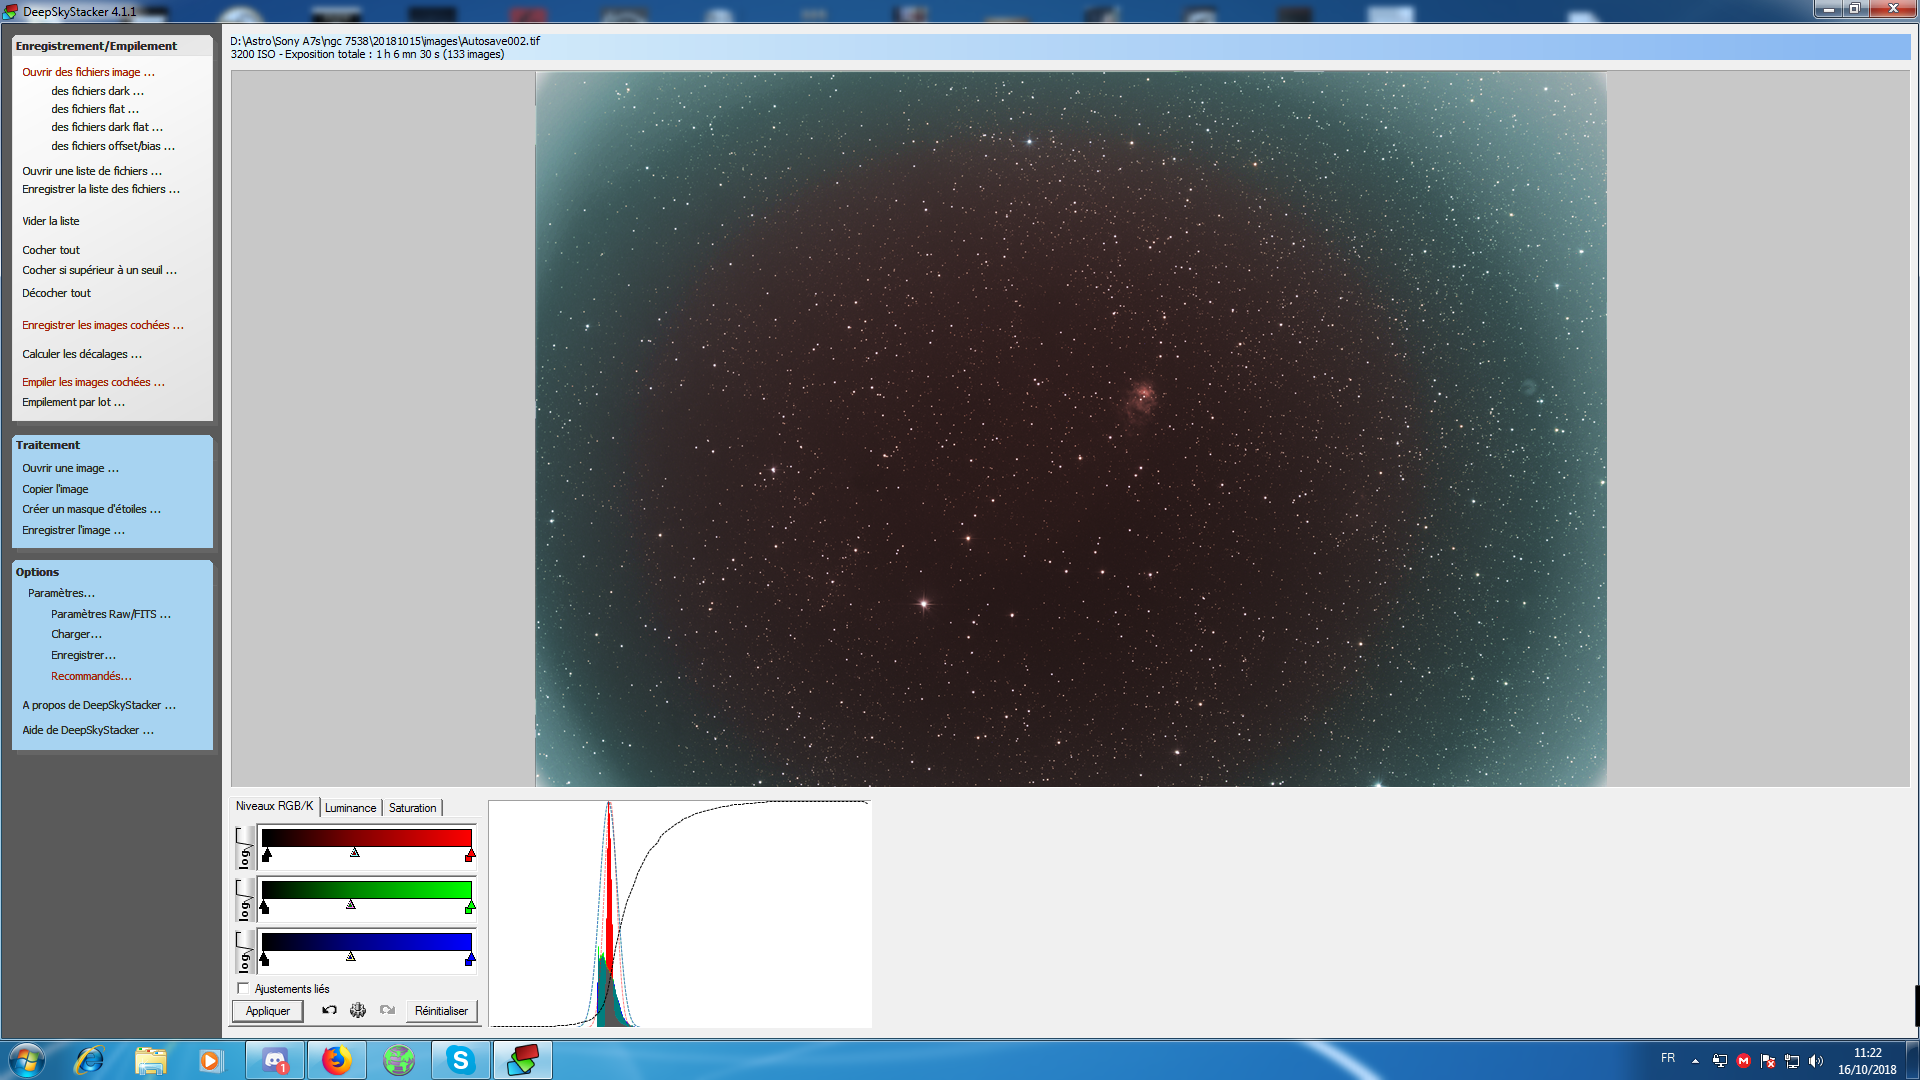Click the Réinitialiser button

441,1011
